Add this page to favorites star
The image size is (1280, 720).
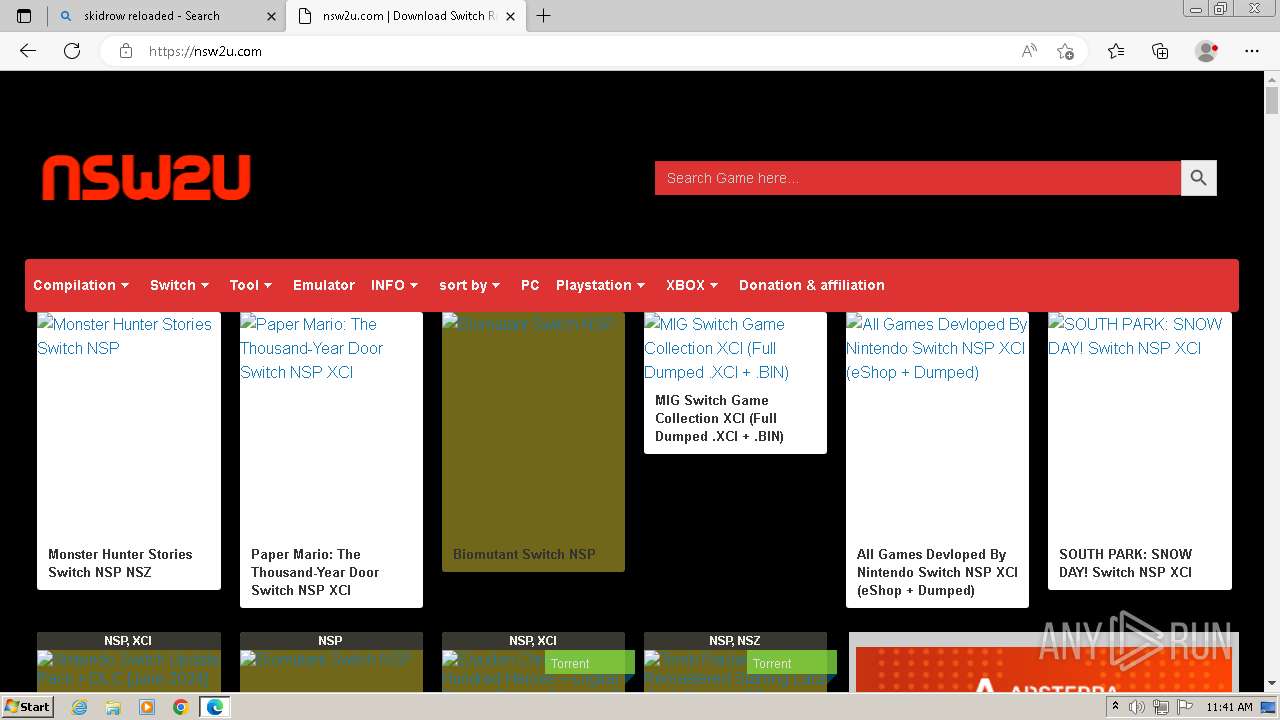(x=1065, y=51)
